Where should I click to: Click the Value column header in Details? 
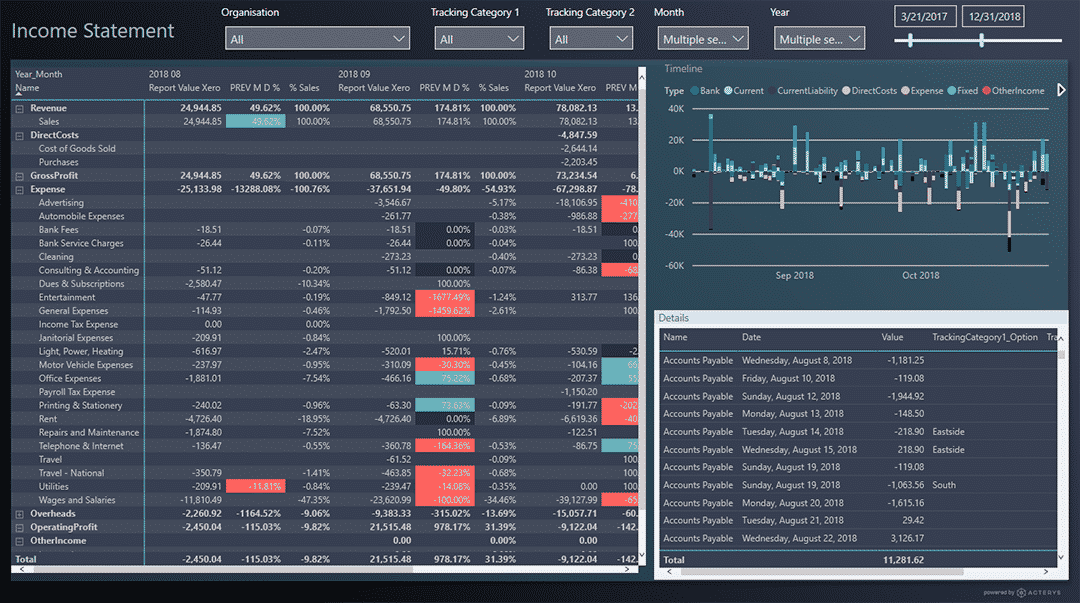[x=892, y=338]
